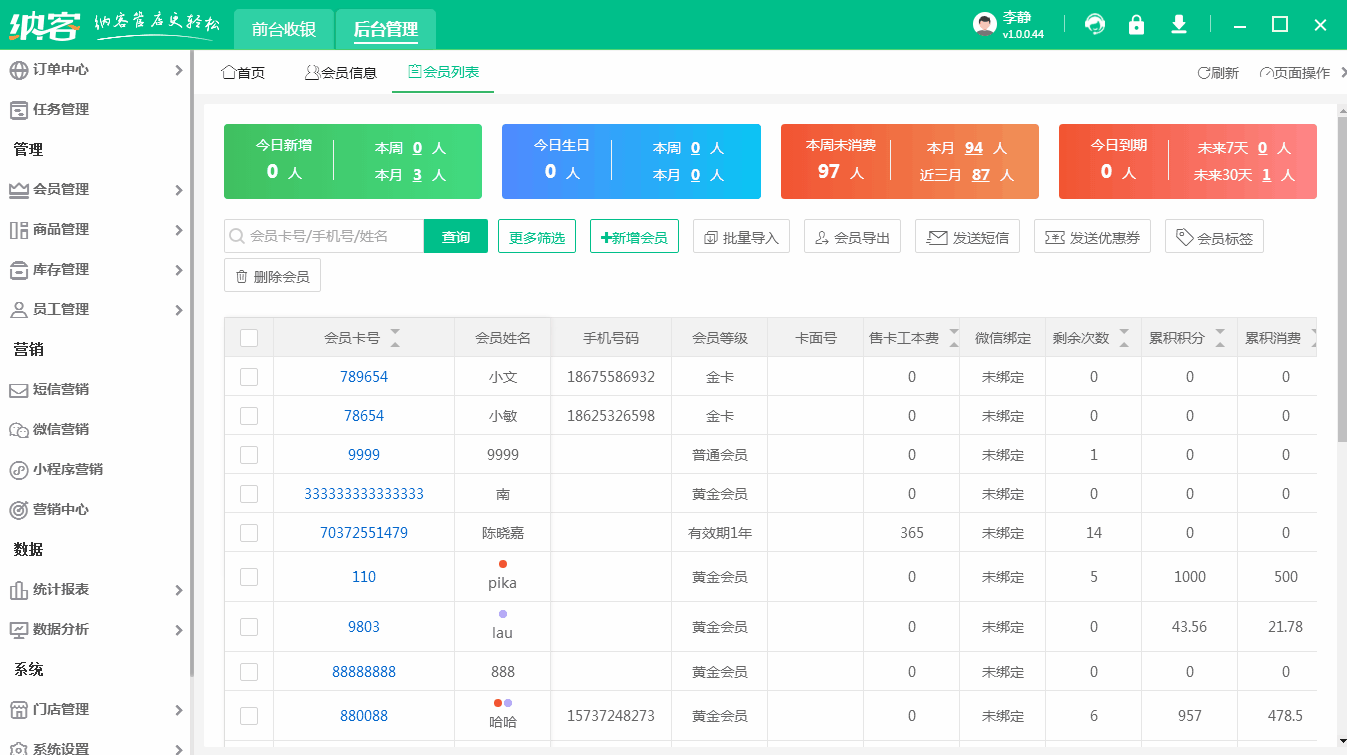This screenshot has height=755, width=1347.
Task: Check the select-all checkbox in table header
Action: click(x=249, y=338)
